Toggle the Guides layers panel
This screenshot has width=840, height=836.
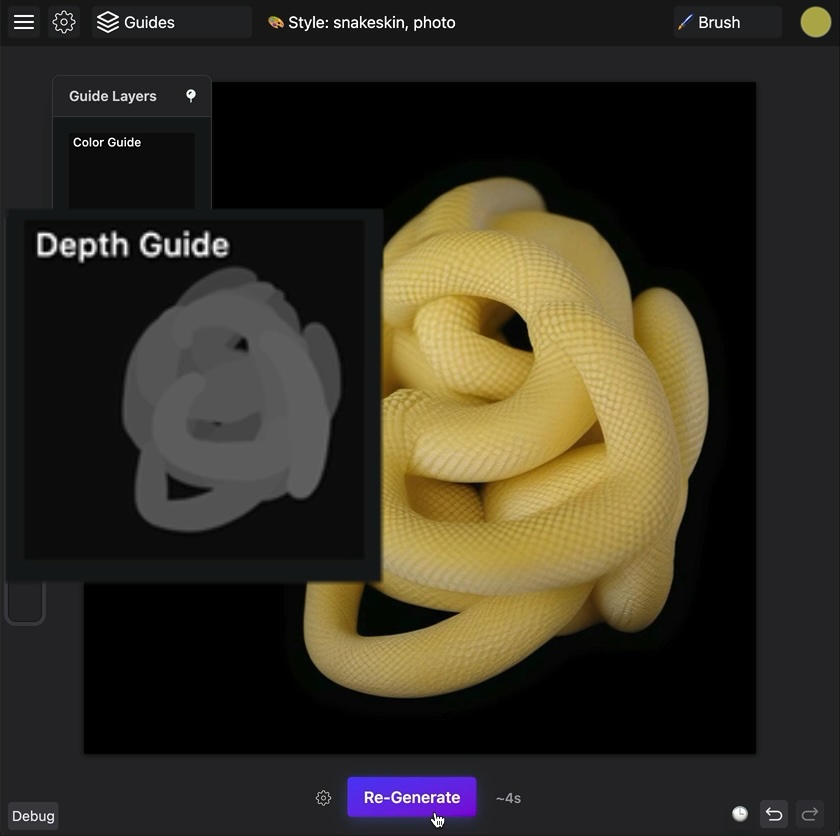137,22
